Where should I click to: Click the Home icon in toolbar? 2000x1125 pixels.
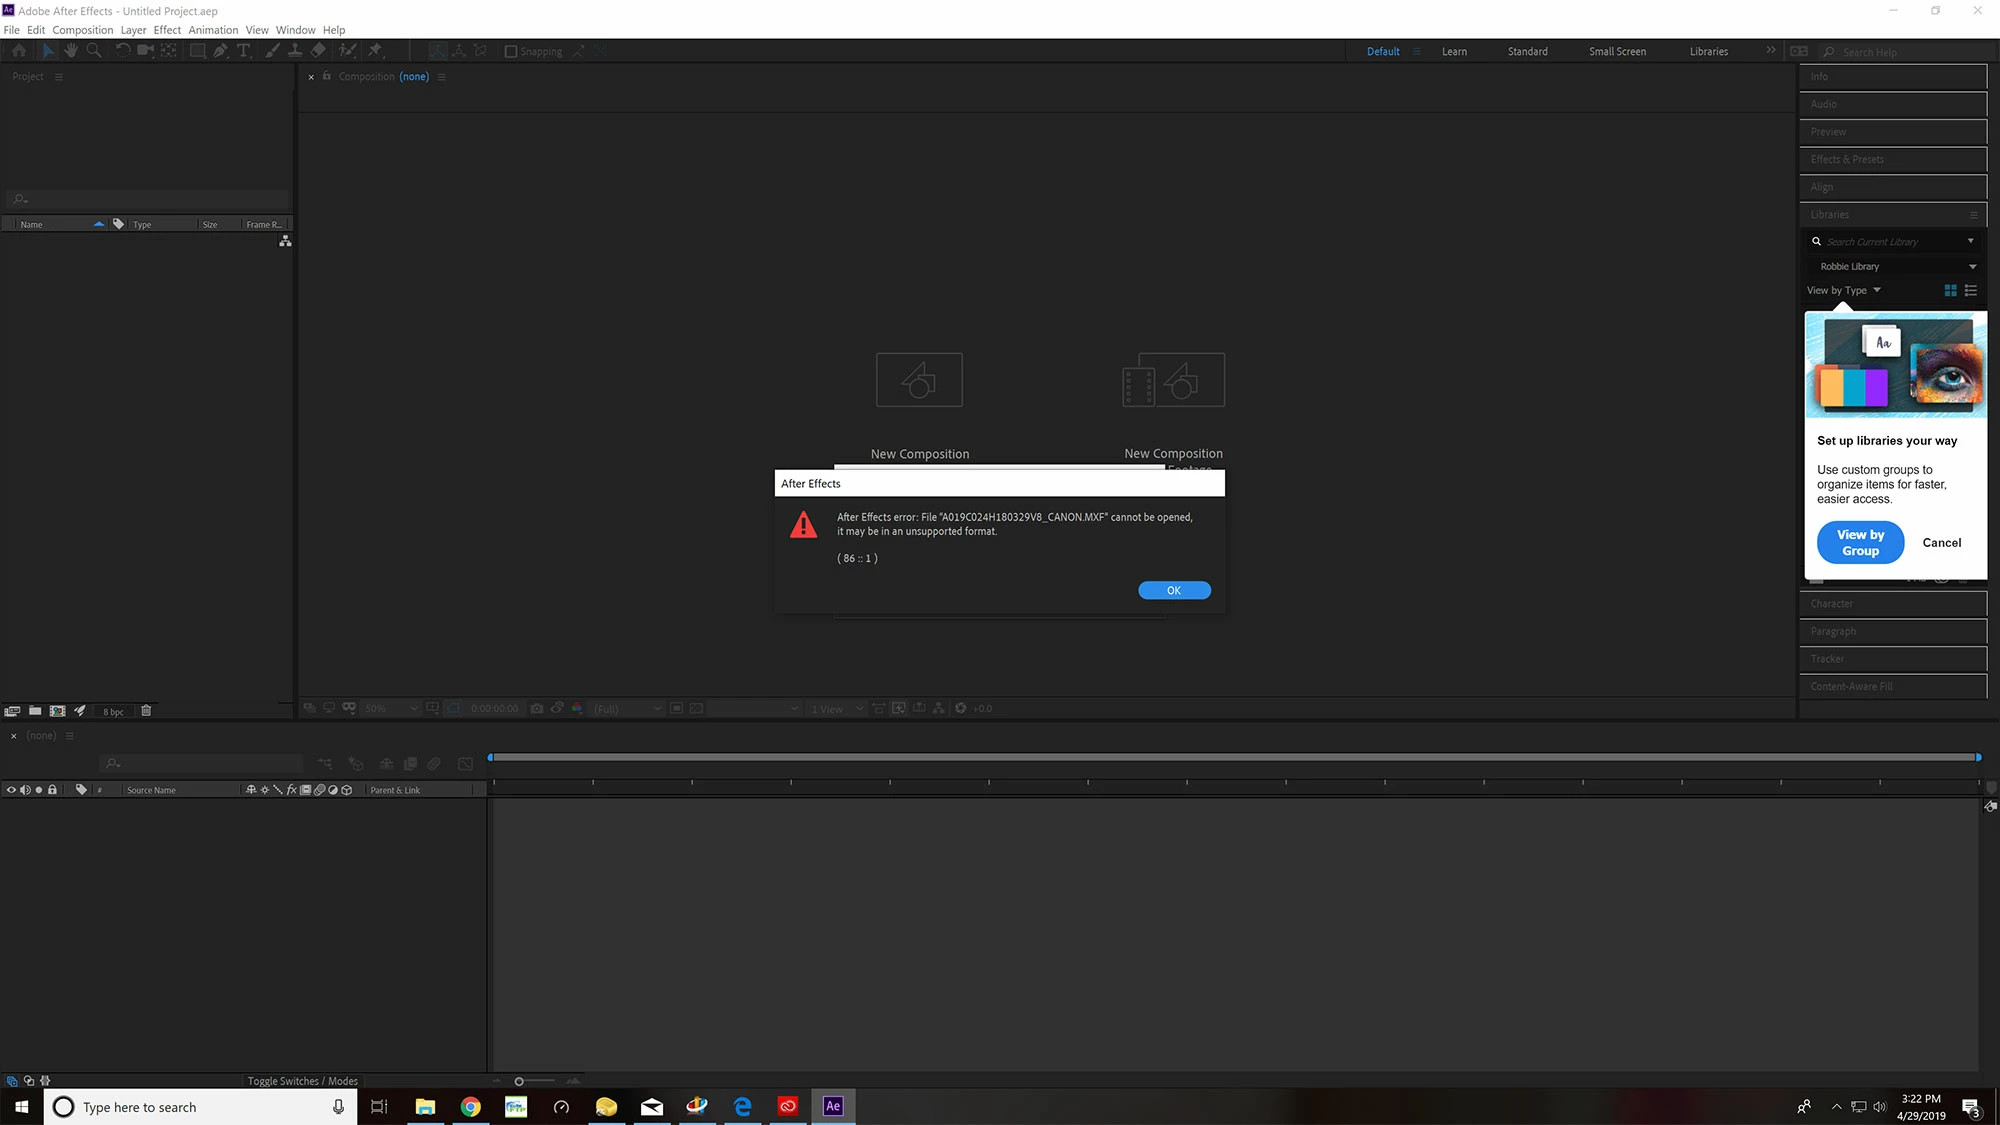[19, 50]
